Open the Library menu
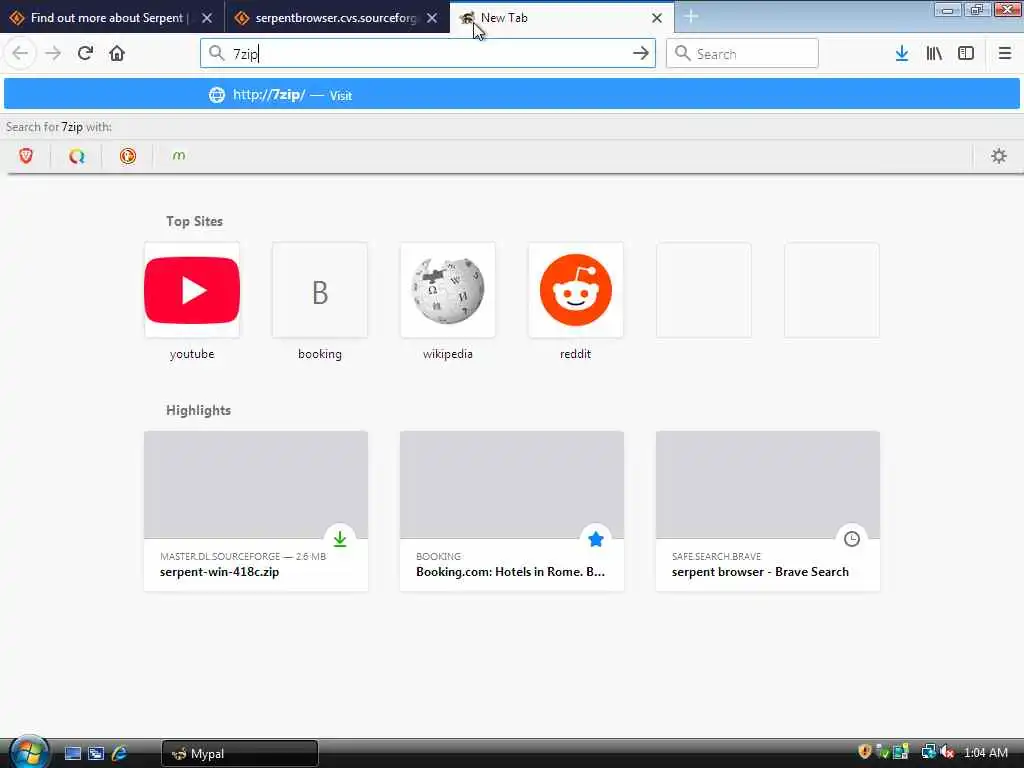 click(x=934, y=53)
